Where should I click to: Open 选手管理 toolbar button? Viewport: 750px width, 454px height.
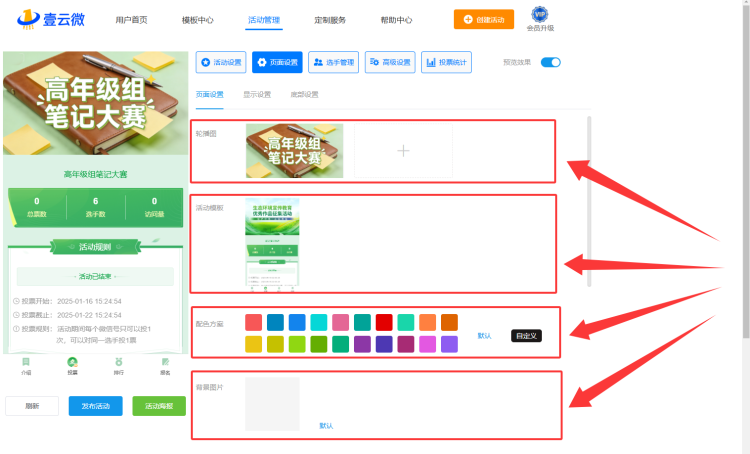[333, 62]
